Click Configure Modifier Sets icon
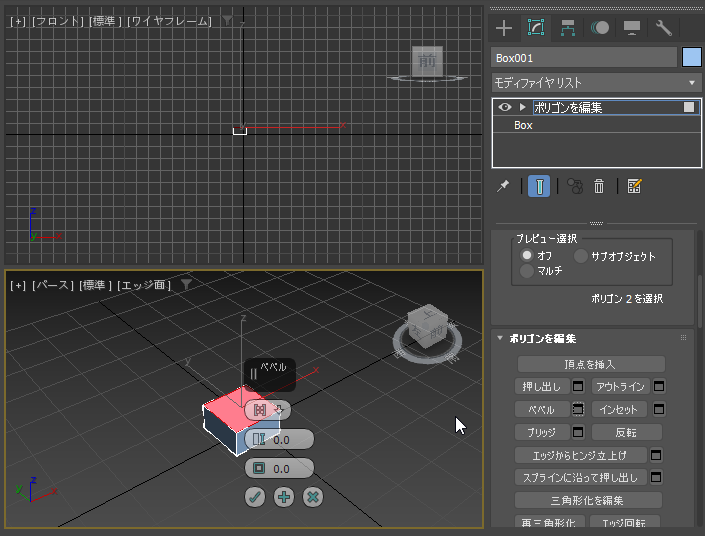 tap(634, 186)
